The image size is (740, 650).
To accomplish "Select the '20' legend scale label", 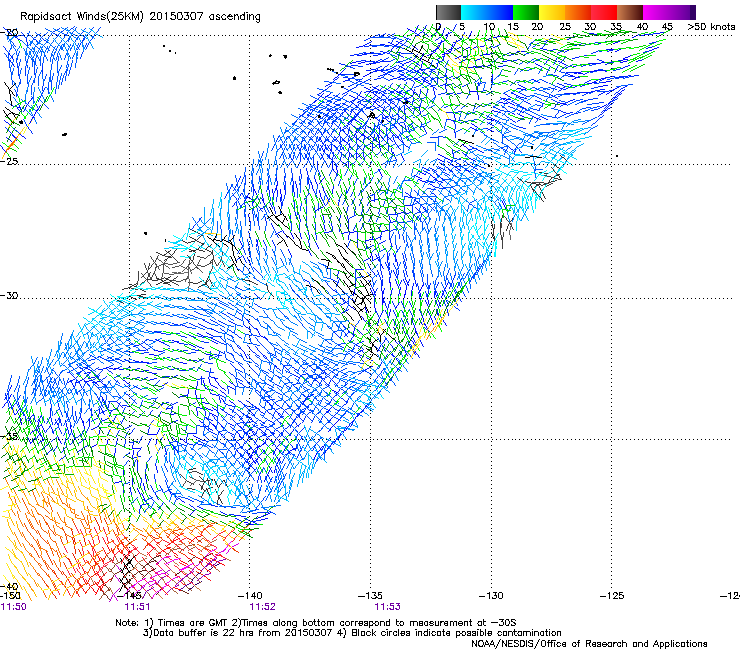I will pos(537,26).
